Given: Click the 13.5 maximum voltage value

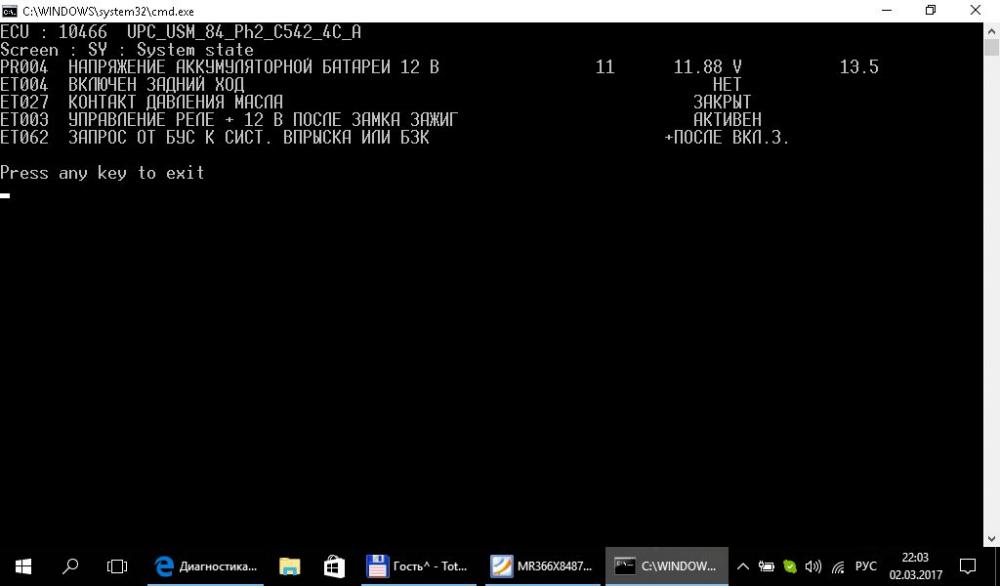Looking at the screenshot, I should coord(859,67).
